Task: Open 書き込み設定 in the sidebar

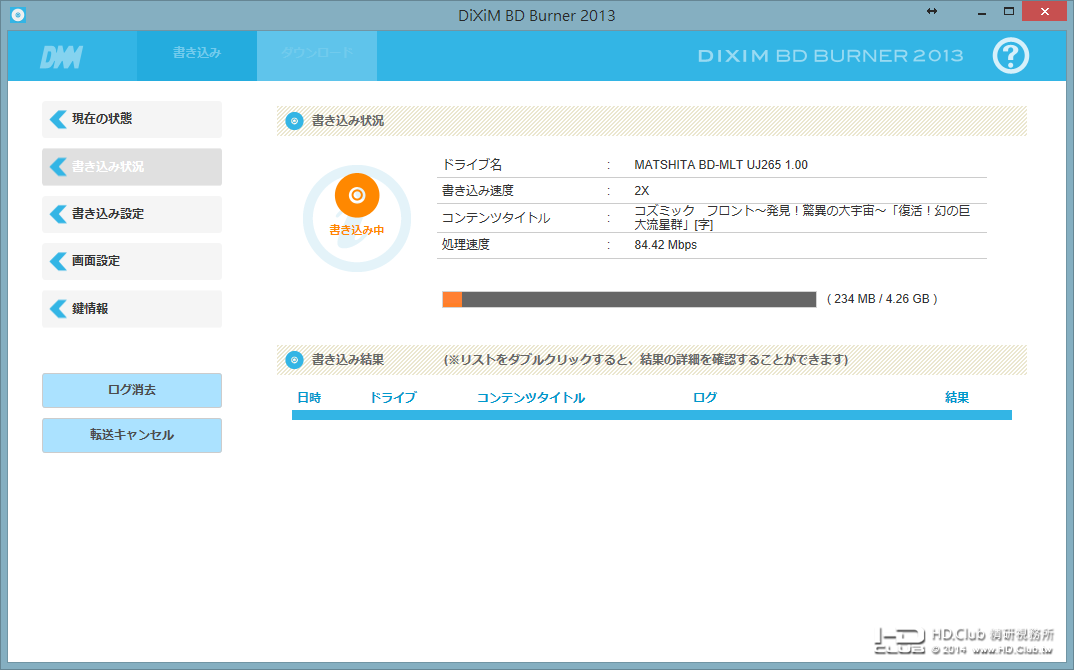Action: point(132,214)
